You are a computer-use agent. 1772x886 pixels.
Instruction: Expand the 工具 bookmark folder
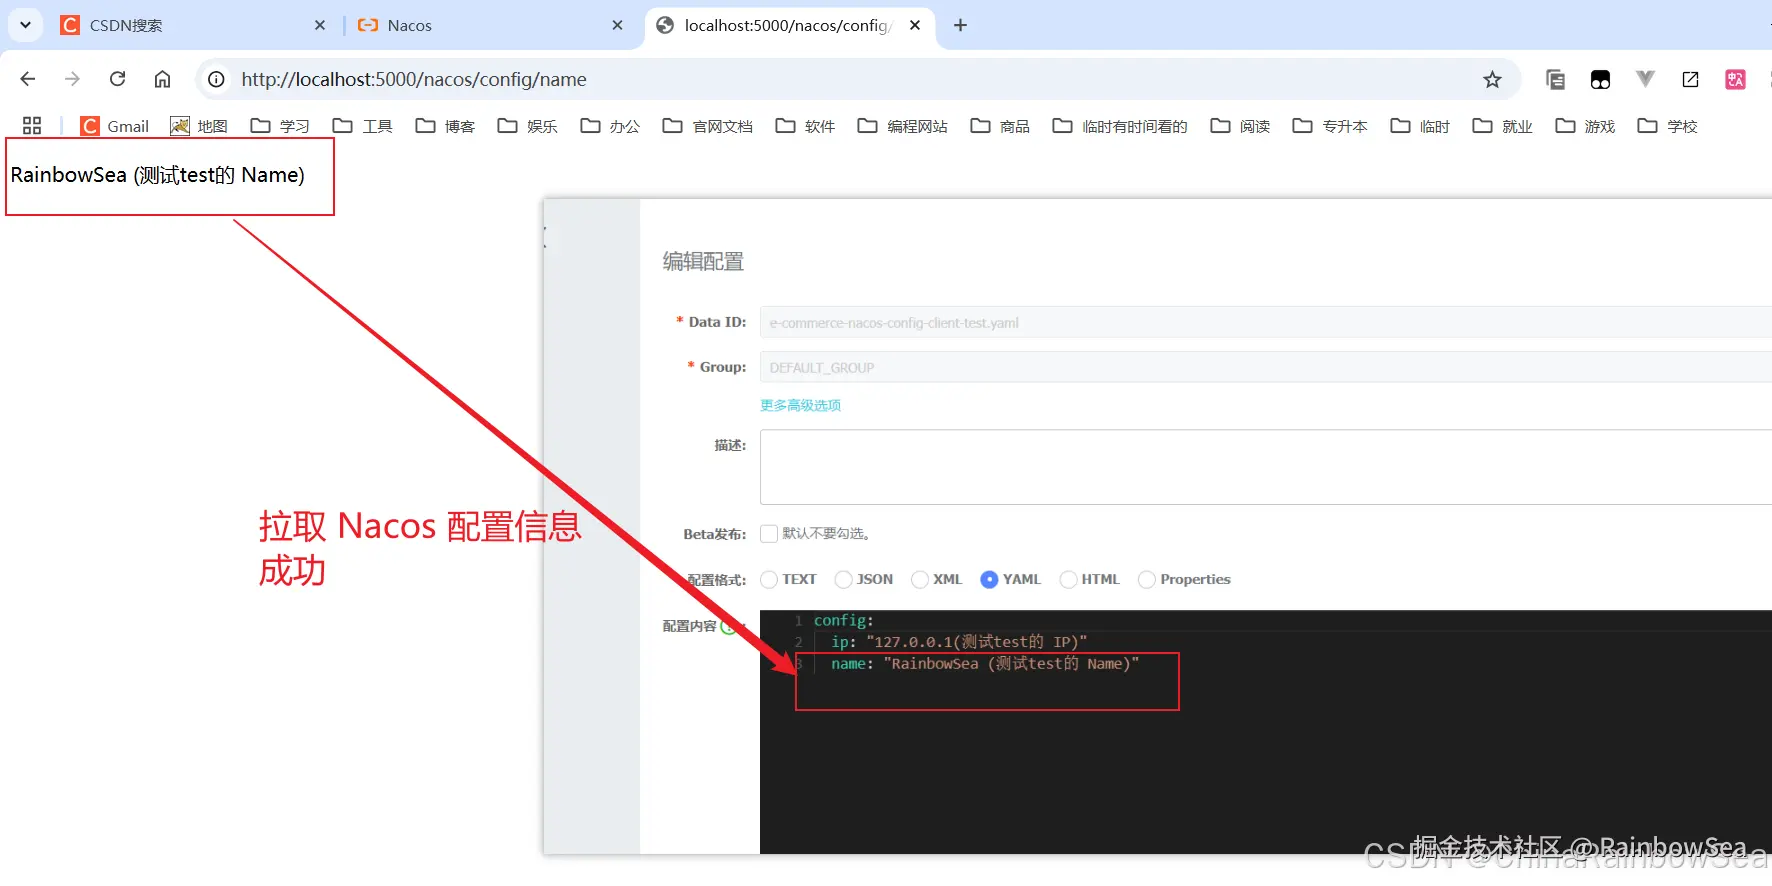(363, 126)
